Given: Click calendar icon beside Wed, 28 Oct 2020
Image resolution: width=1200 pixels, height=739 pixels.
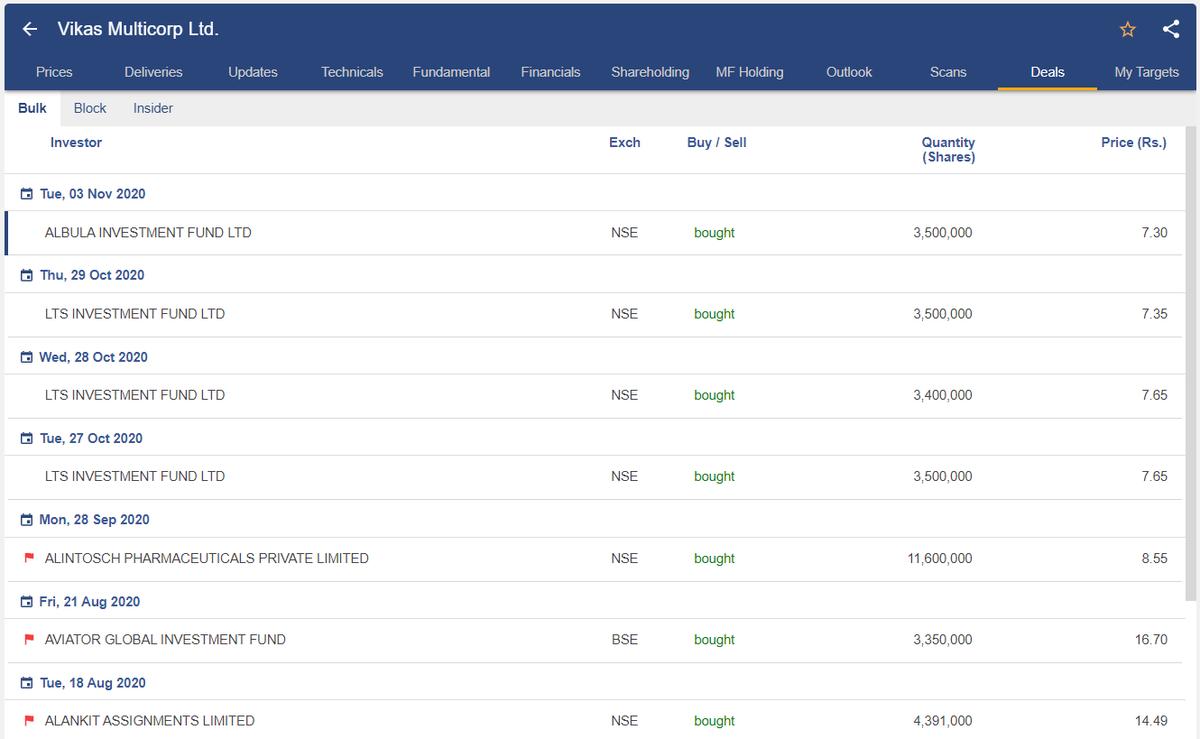Looking at the screenshot, I should pyautogui.click(x=27, y=357).
